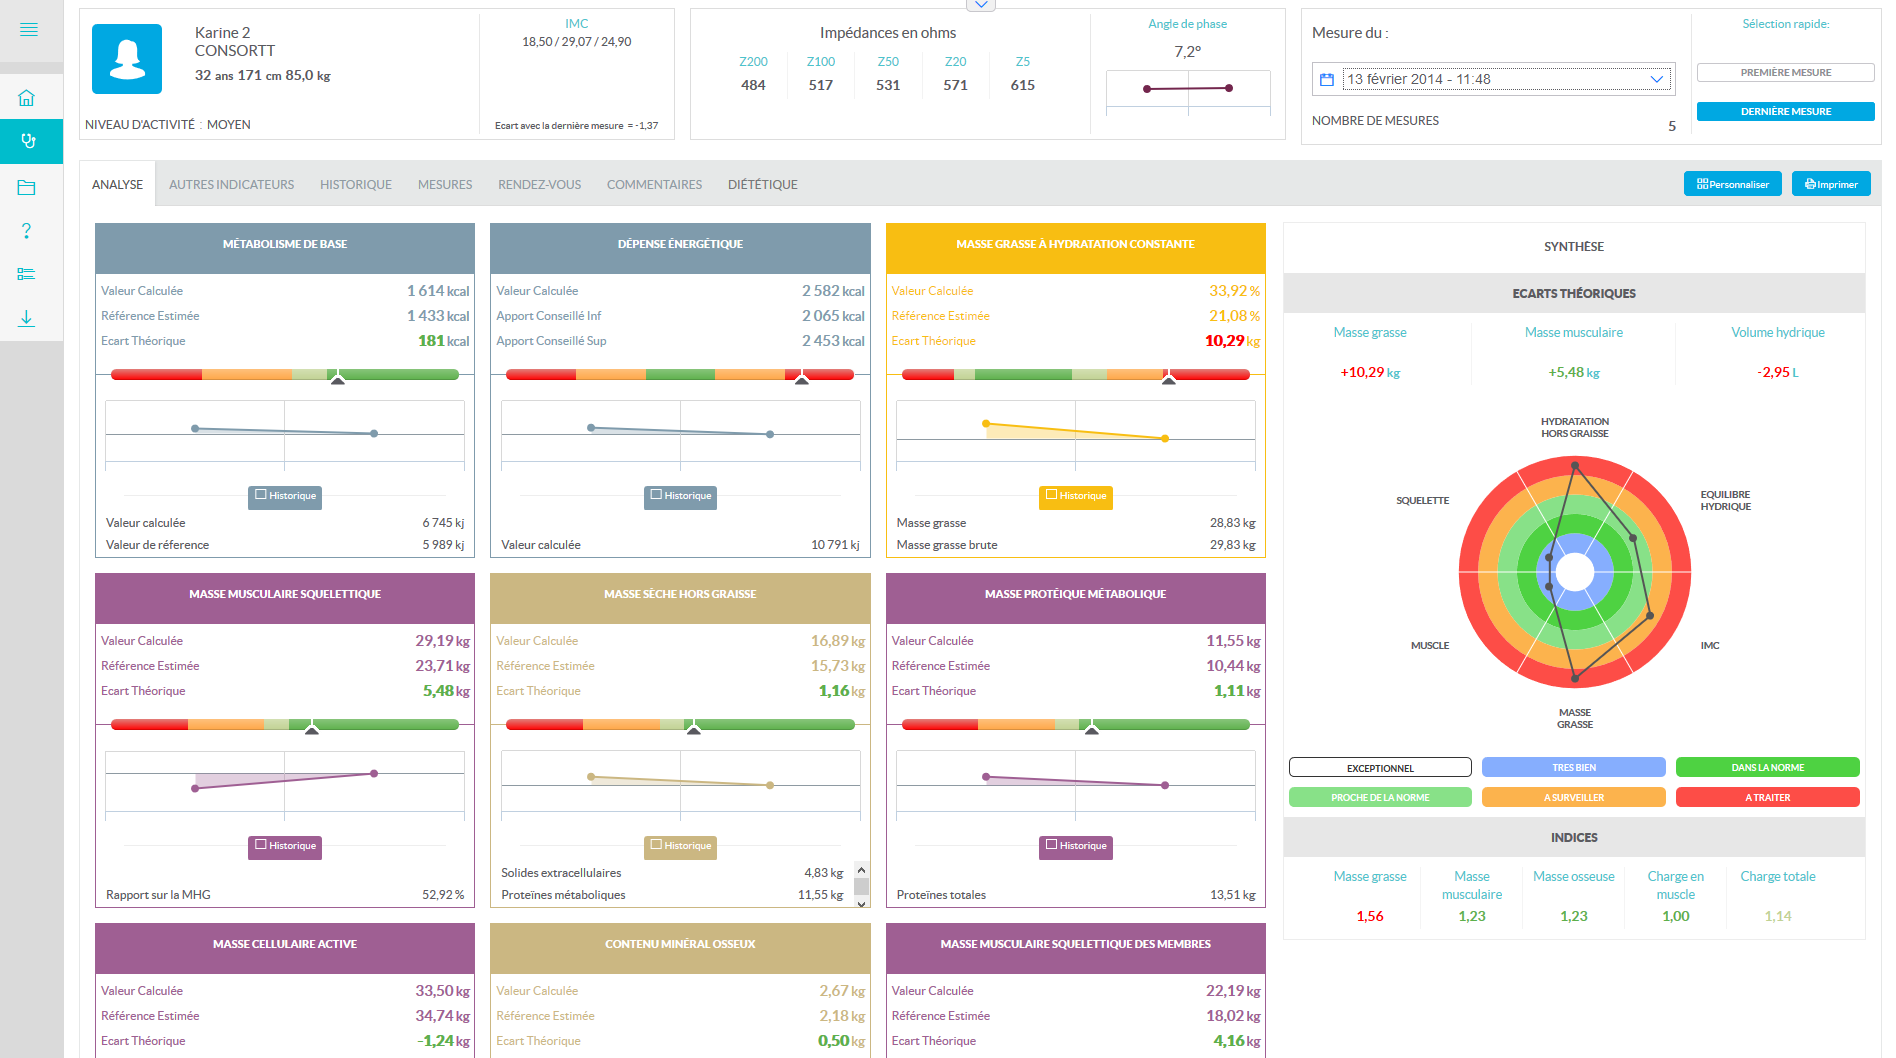Open the hamburger menu icon

coord(29,30)
